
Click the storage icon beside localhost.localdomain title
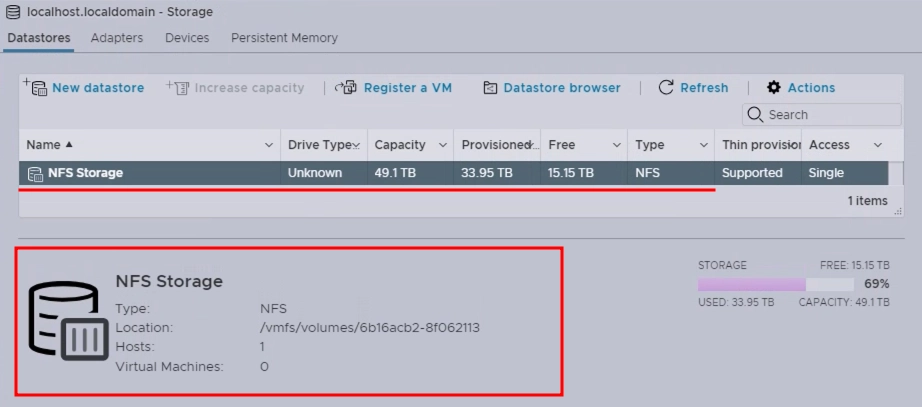pyautogui.click(x=12, y=12)
